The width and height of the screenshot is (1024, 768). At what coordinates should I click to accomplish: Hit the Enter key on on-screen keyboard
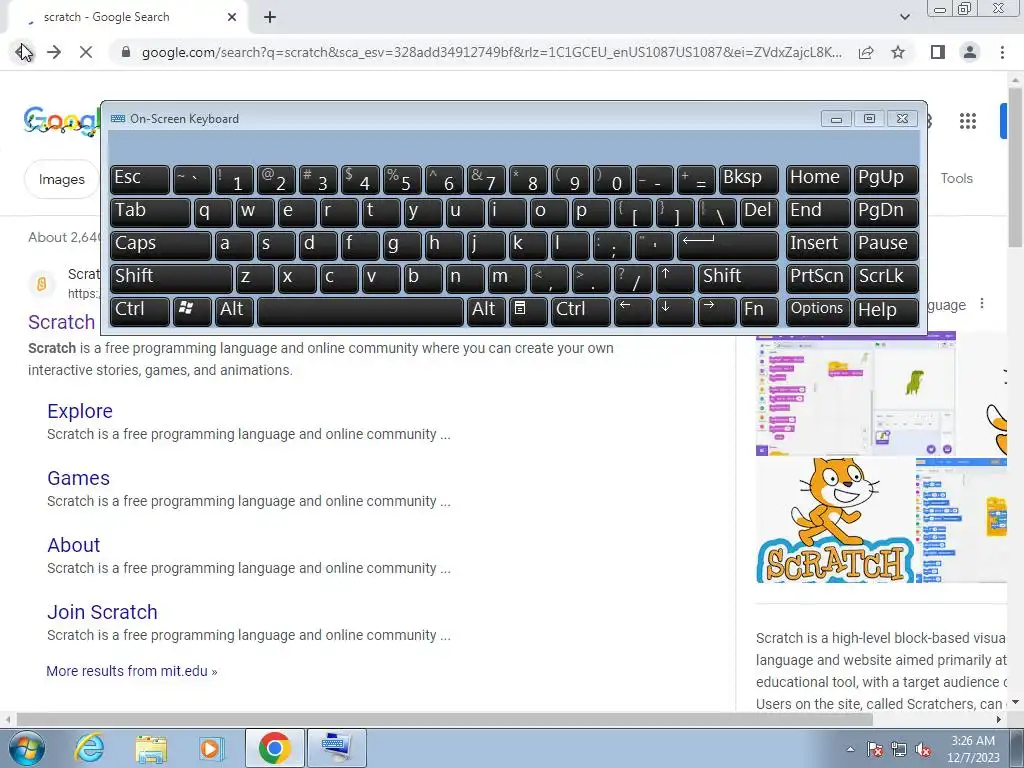[728, 245]
